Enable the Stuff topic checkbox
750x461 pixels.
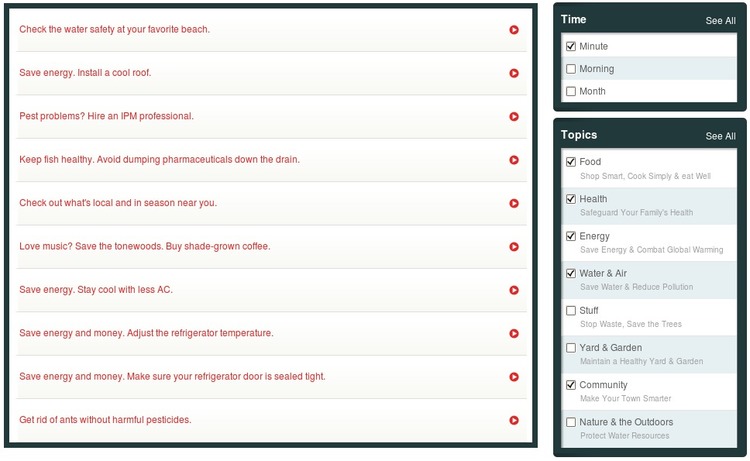tap(571, 311)
